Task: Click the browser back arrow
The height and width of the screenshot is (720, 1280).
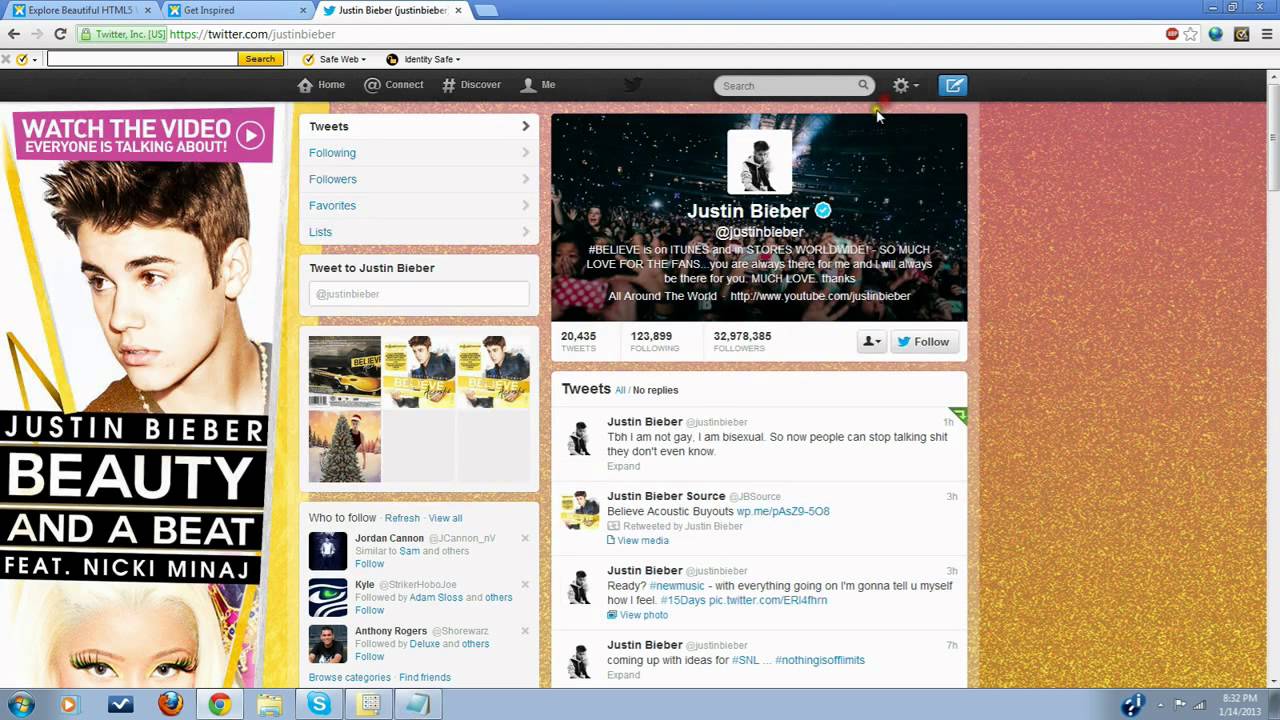Action: 14,34
